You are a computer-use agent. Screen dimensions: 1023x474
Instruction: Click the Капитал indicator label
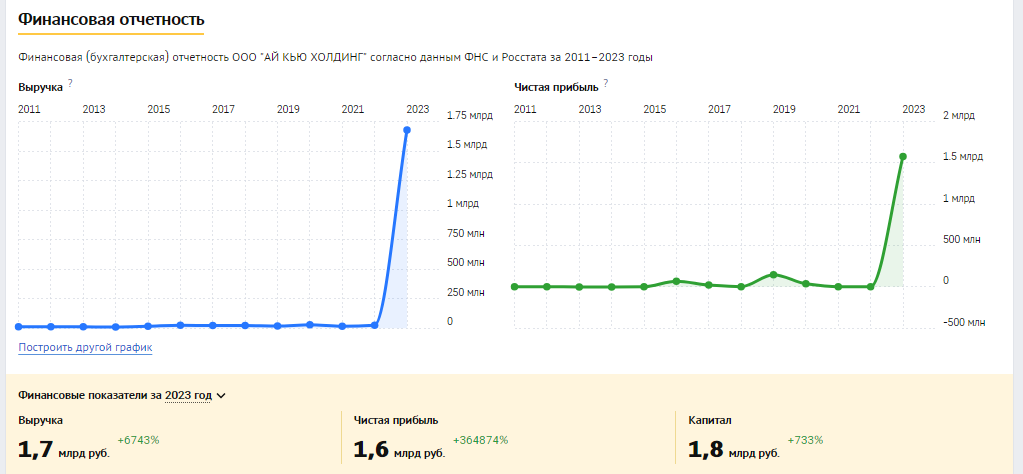(x=710, y=420)
